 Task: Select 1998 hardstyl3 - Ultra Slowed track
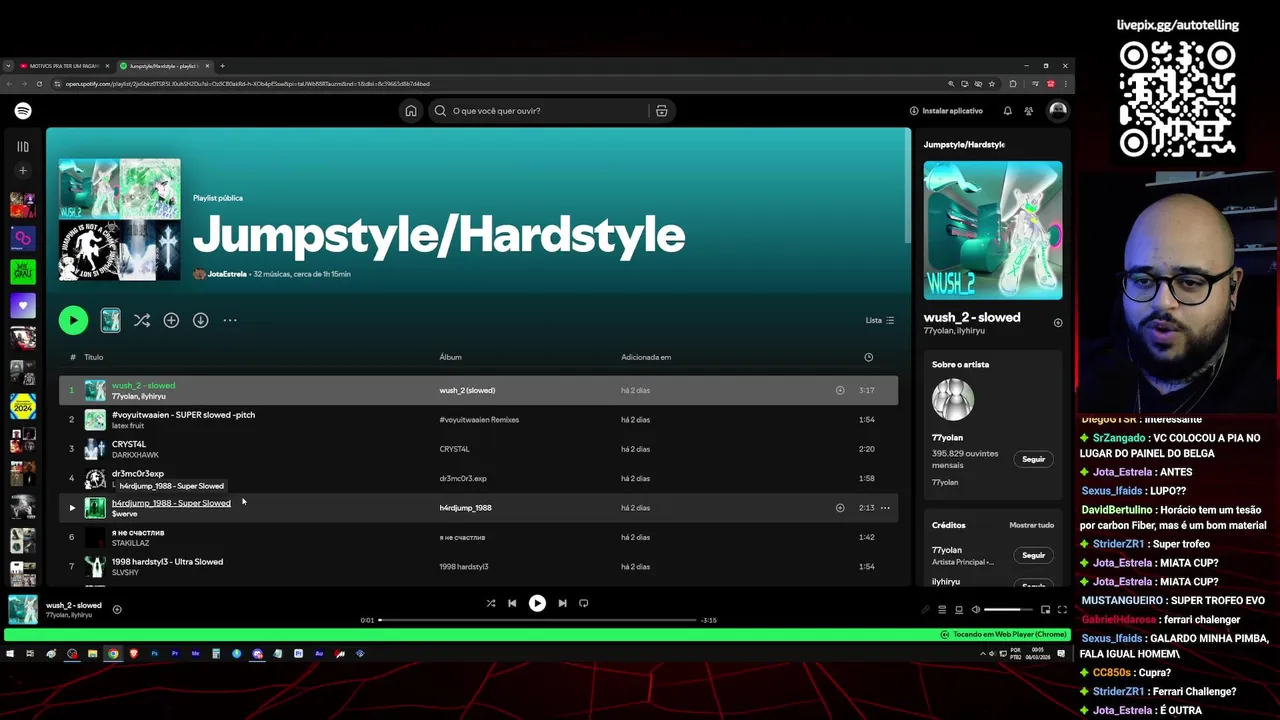coord(167,562)
